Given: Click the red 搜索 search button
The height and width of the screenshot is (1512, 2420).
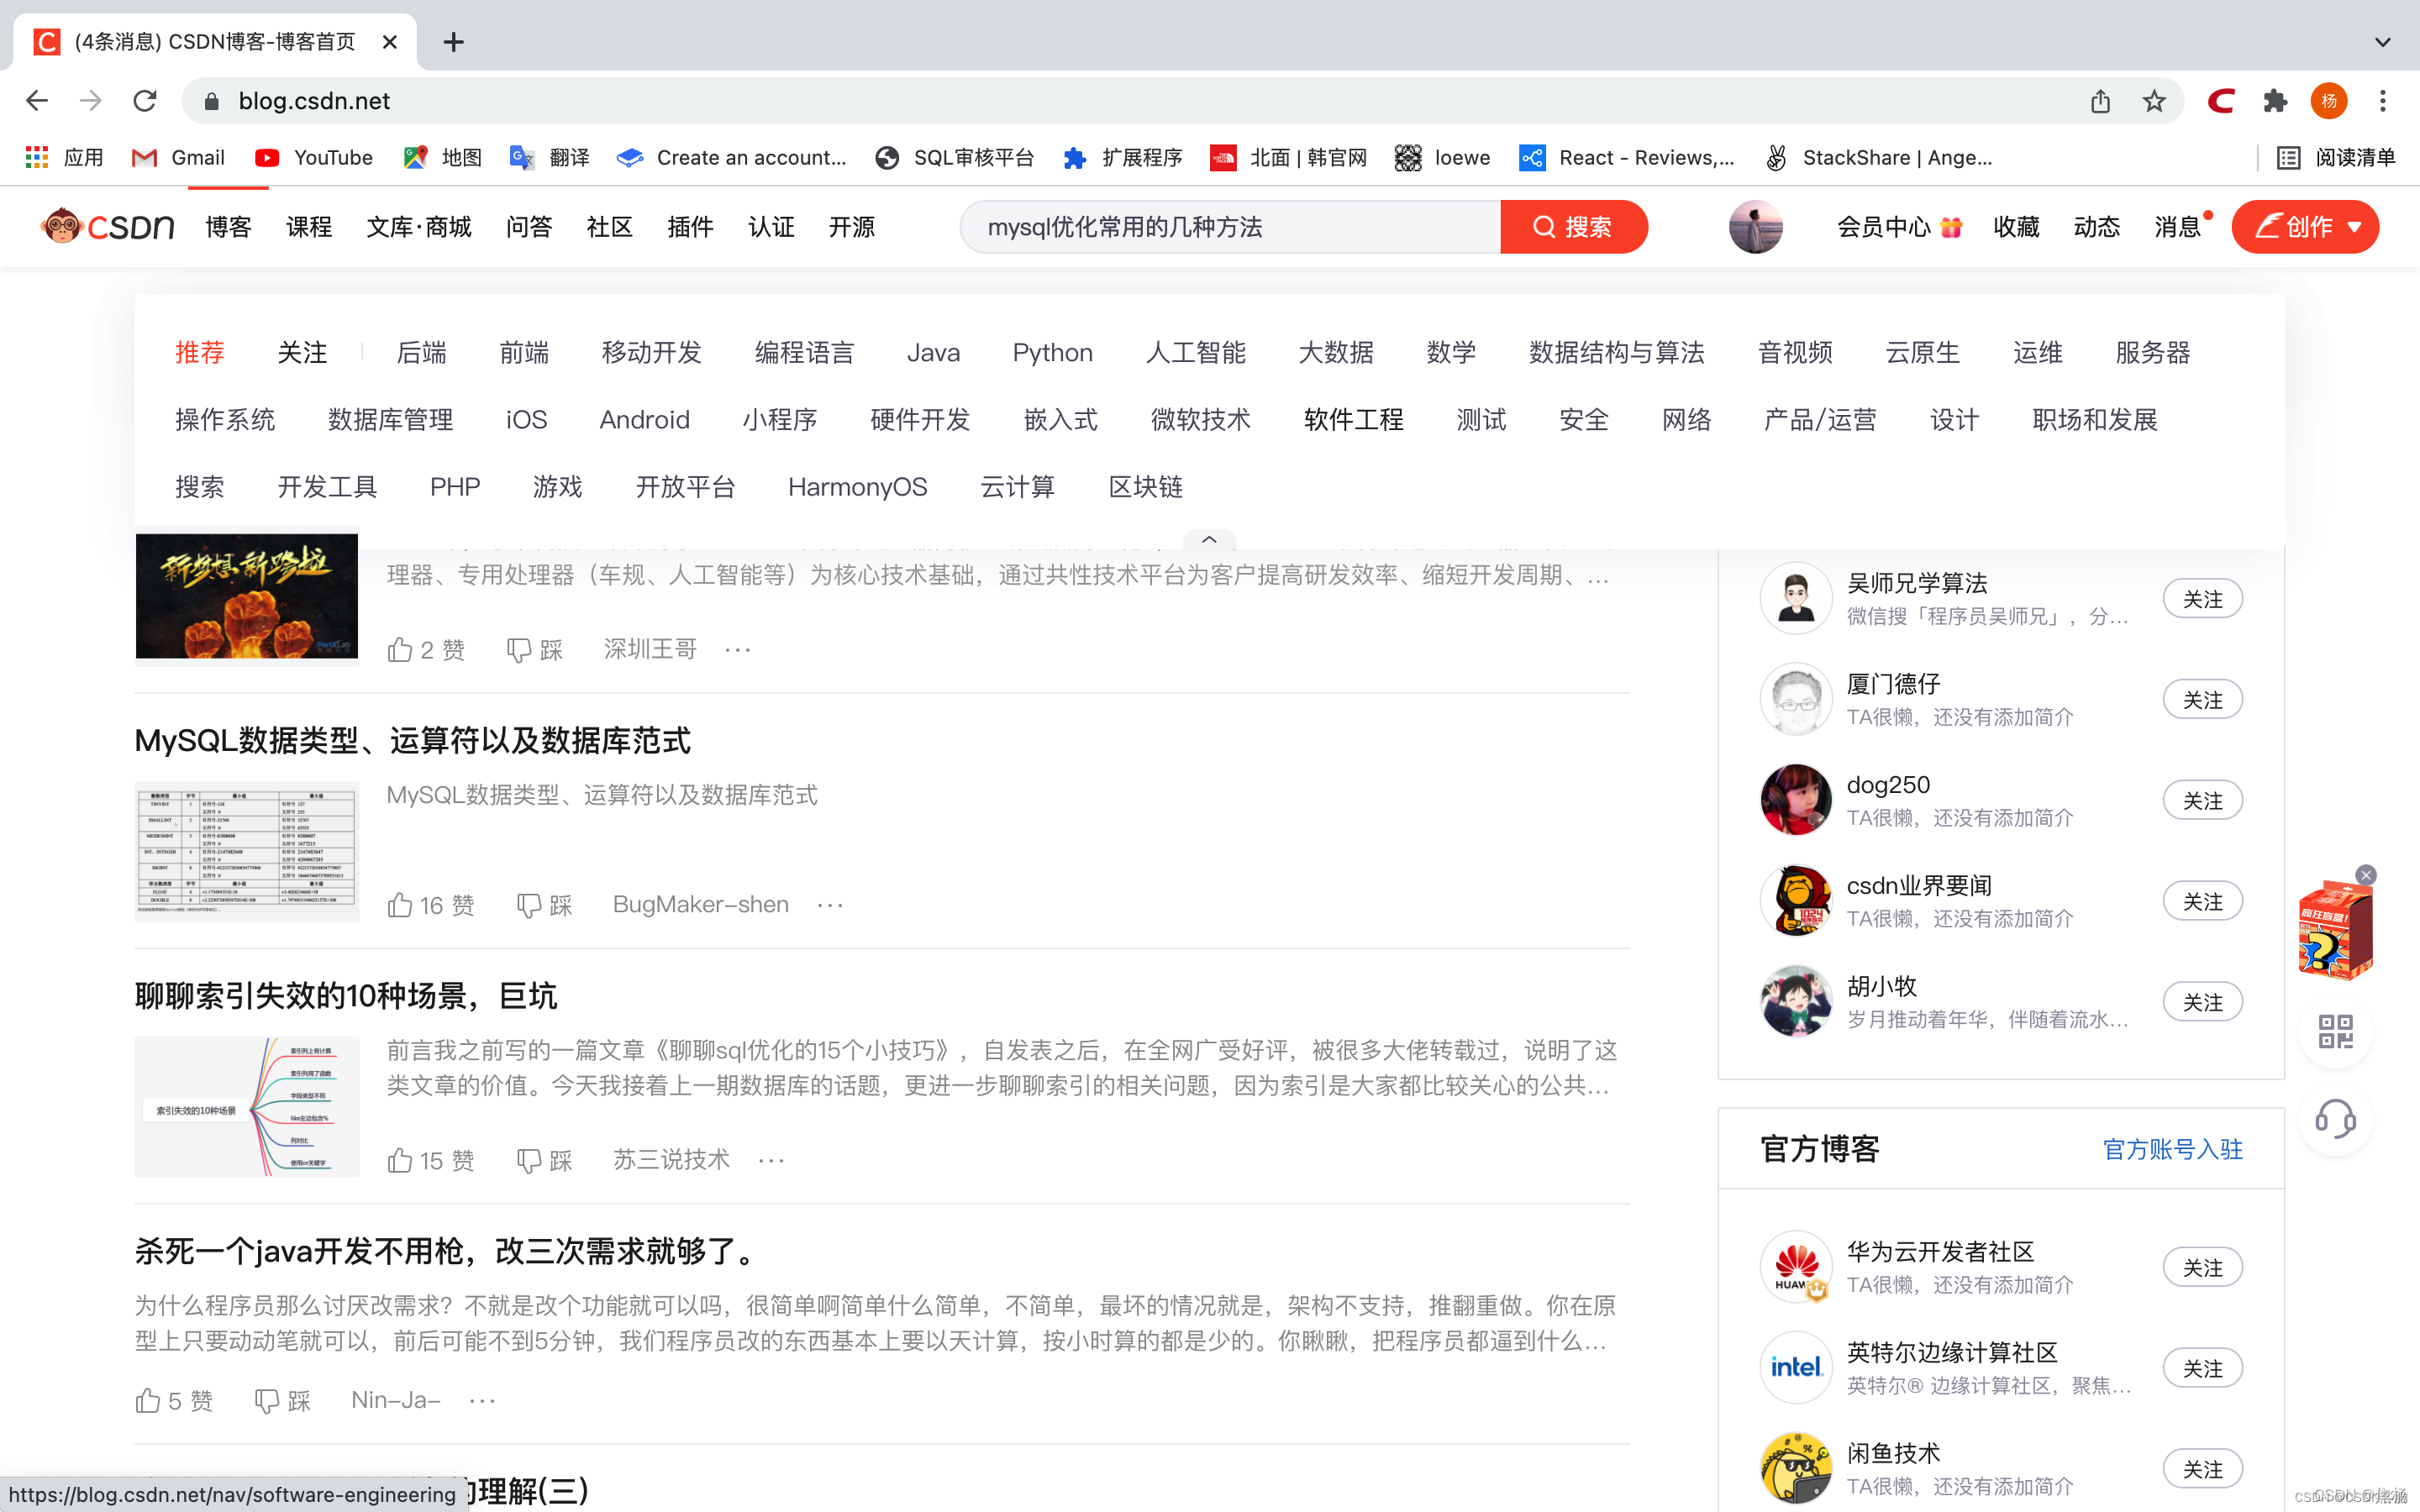Looking at the screenshot, I should (1573, 227).
